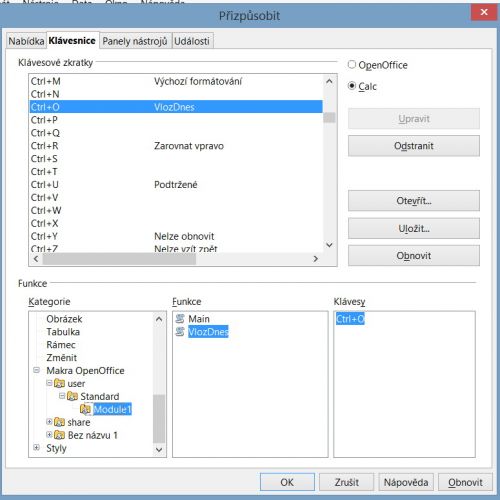This screenshot has height=500, width=500.
Task: Open the Události tab
Action: click(192, 41)
